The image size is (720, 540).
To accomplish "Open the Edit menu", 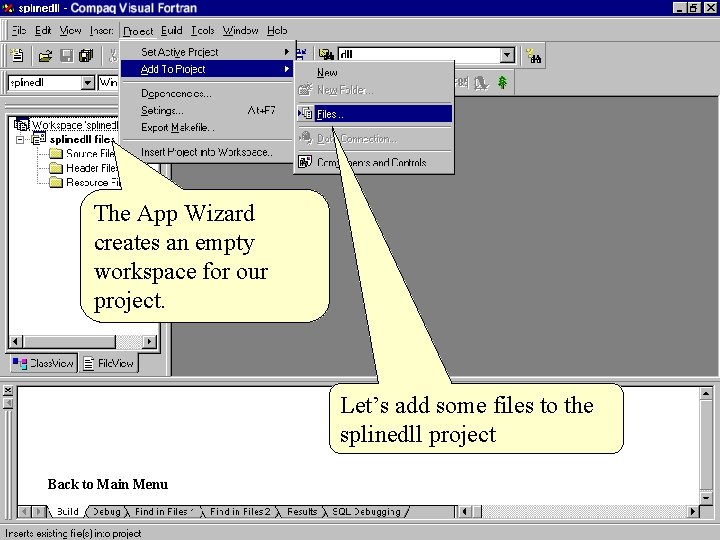I will [43, 30].
